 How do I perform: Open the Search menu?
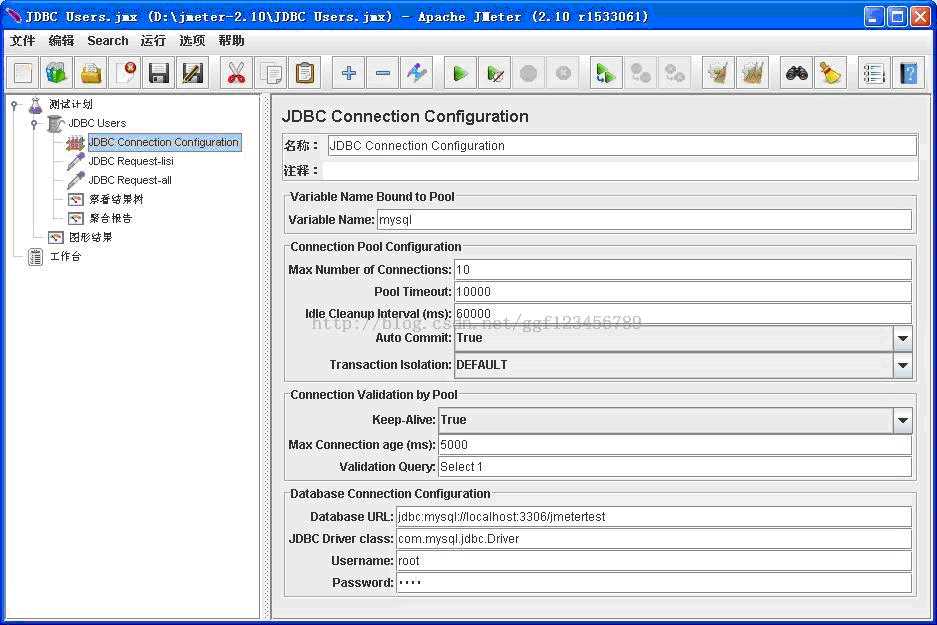pyautogui.click(x=108, y=41)
